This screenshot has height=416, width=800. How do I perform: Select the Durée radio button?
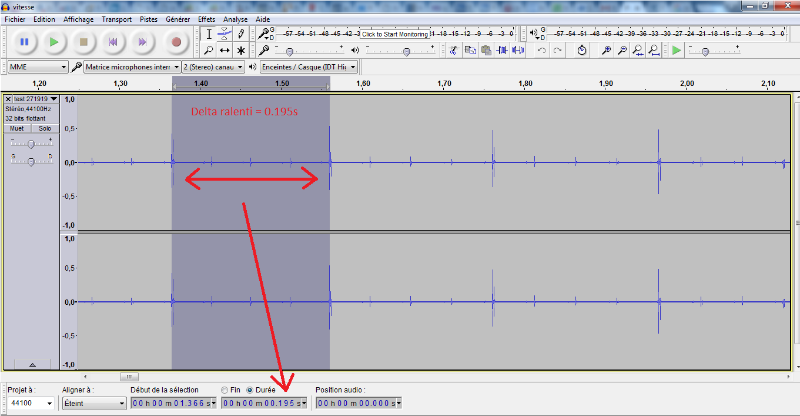click(249, 390)
